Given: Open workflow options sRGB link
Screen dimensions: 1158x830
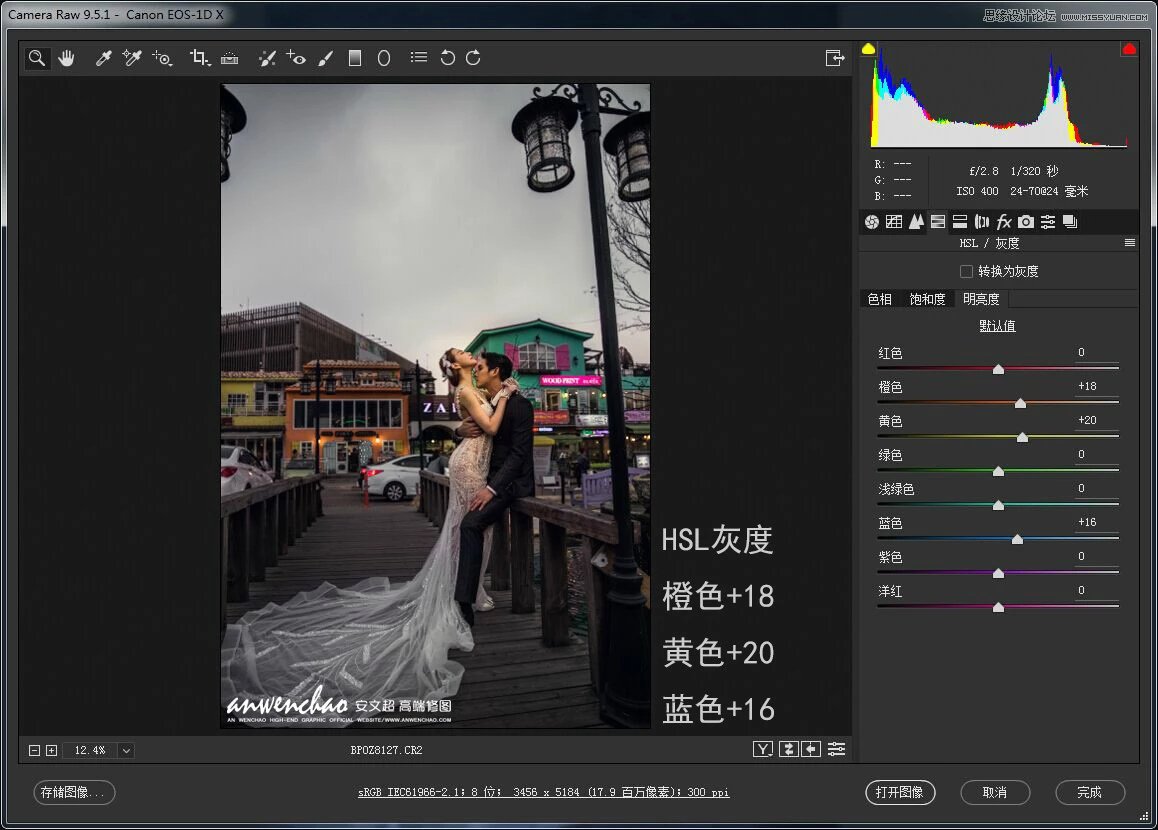Looking at the screenshot, I should coord(544,792).
